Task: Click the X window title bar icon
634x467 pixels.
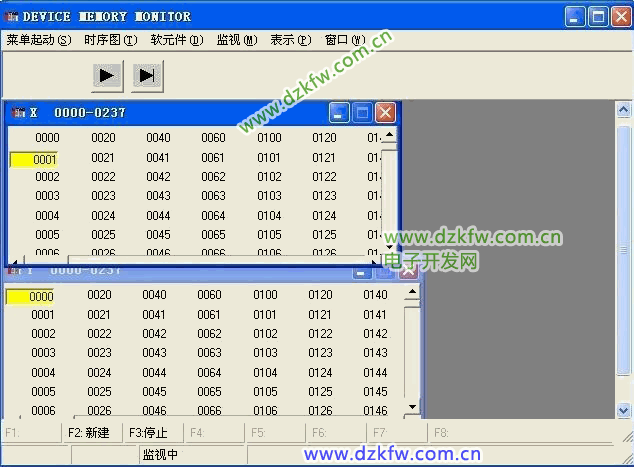Action: tap(18, 113)
